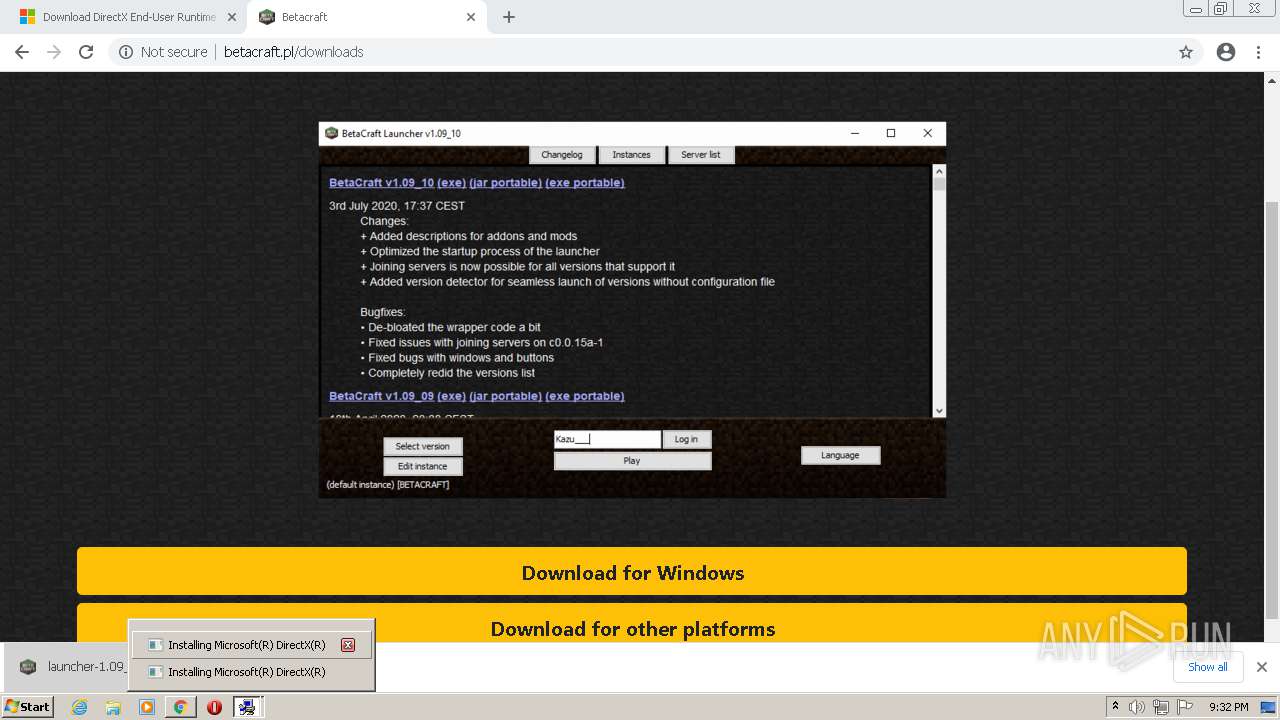The height and width of the screenshot is (720, 1280).
Task: Open Action Center flag icon
Action: click(x=1185, y=707)
